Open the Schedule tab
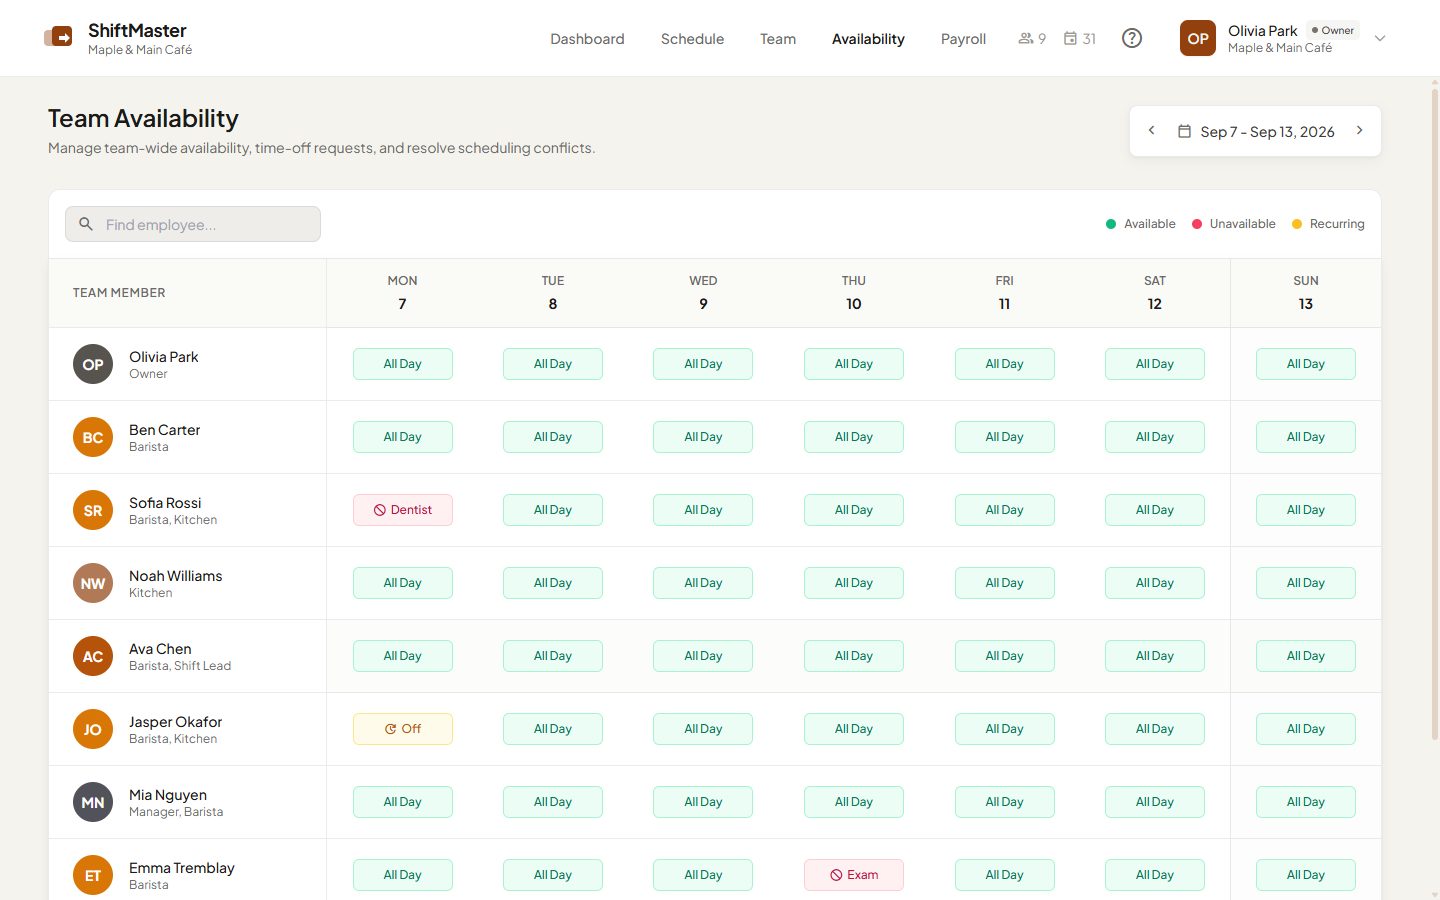The image size is (1440, 900). click(x=692, y=39)
